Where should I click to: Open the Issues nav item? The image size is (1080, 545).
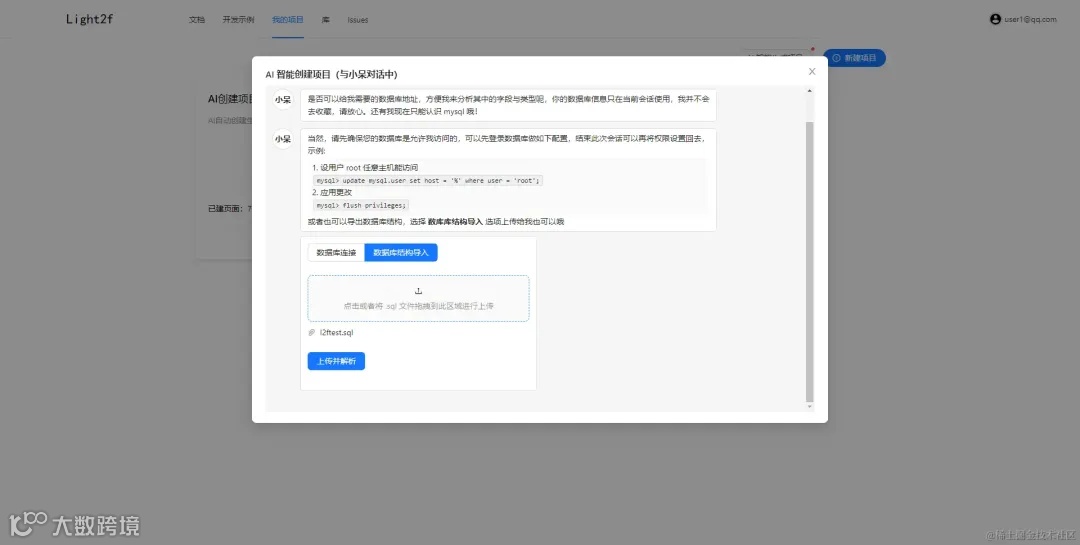(357, 20)
